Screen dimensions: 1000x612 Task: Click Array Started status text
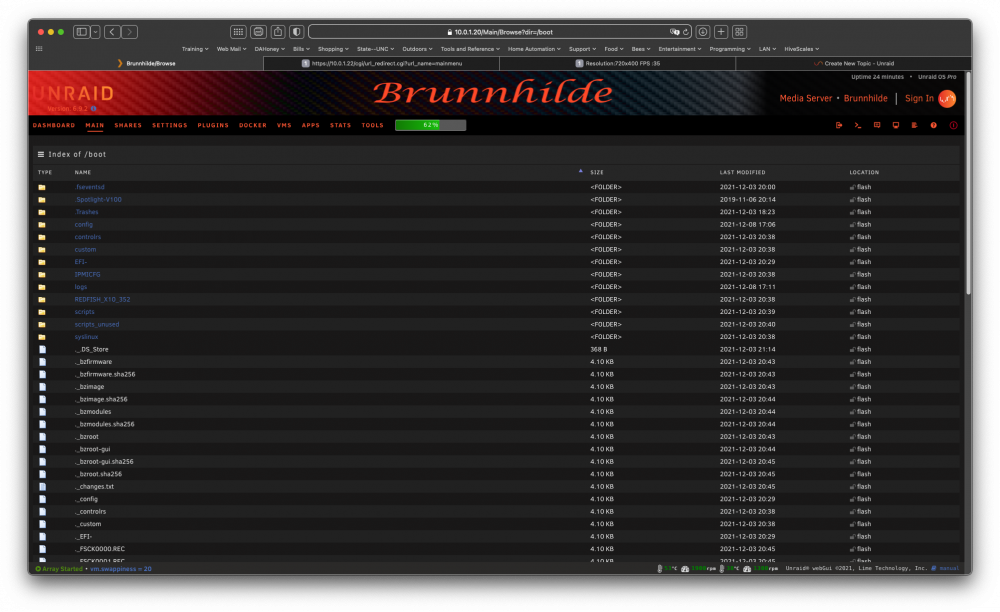(62, 569)
